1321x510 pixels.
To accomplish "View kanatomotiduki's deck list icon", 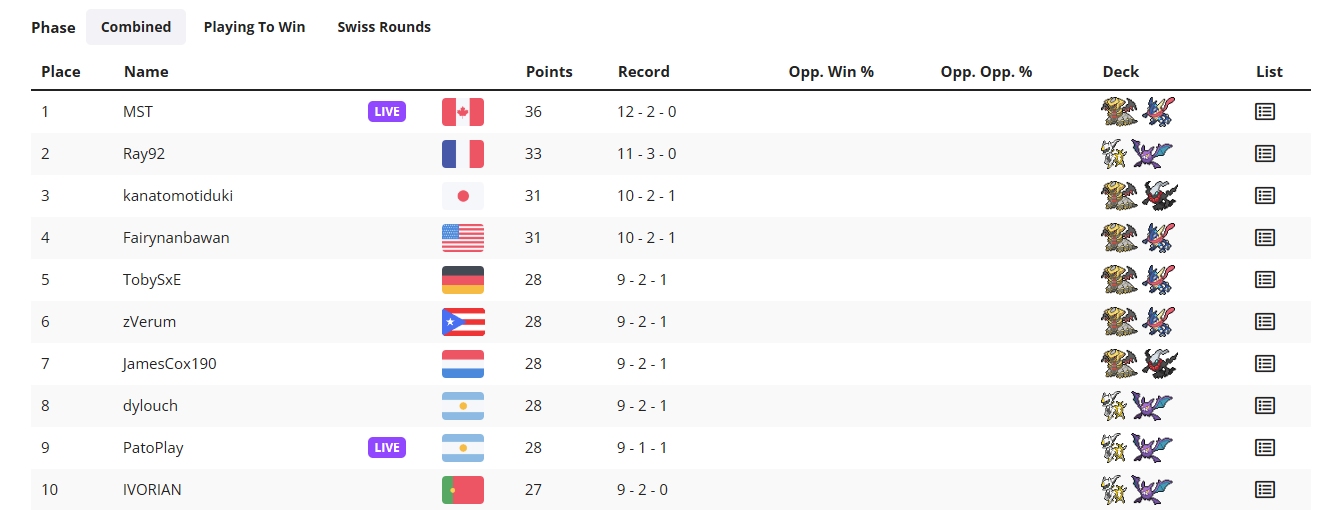I will [1264, 196].
